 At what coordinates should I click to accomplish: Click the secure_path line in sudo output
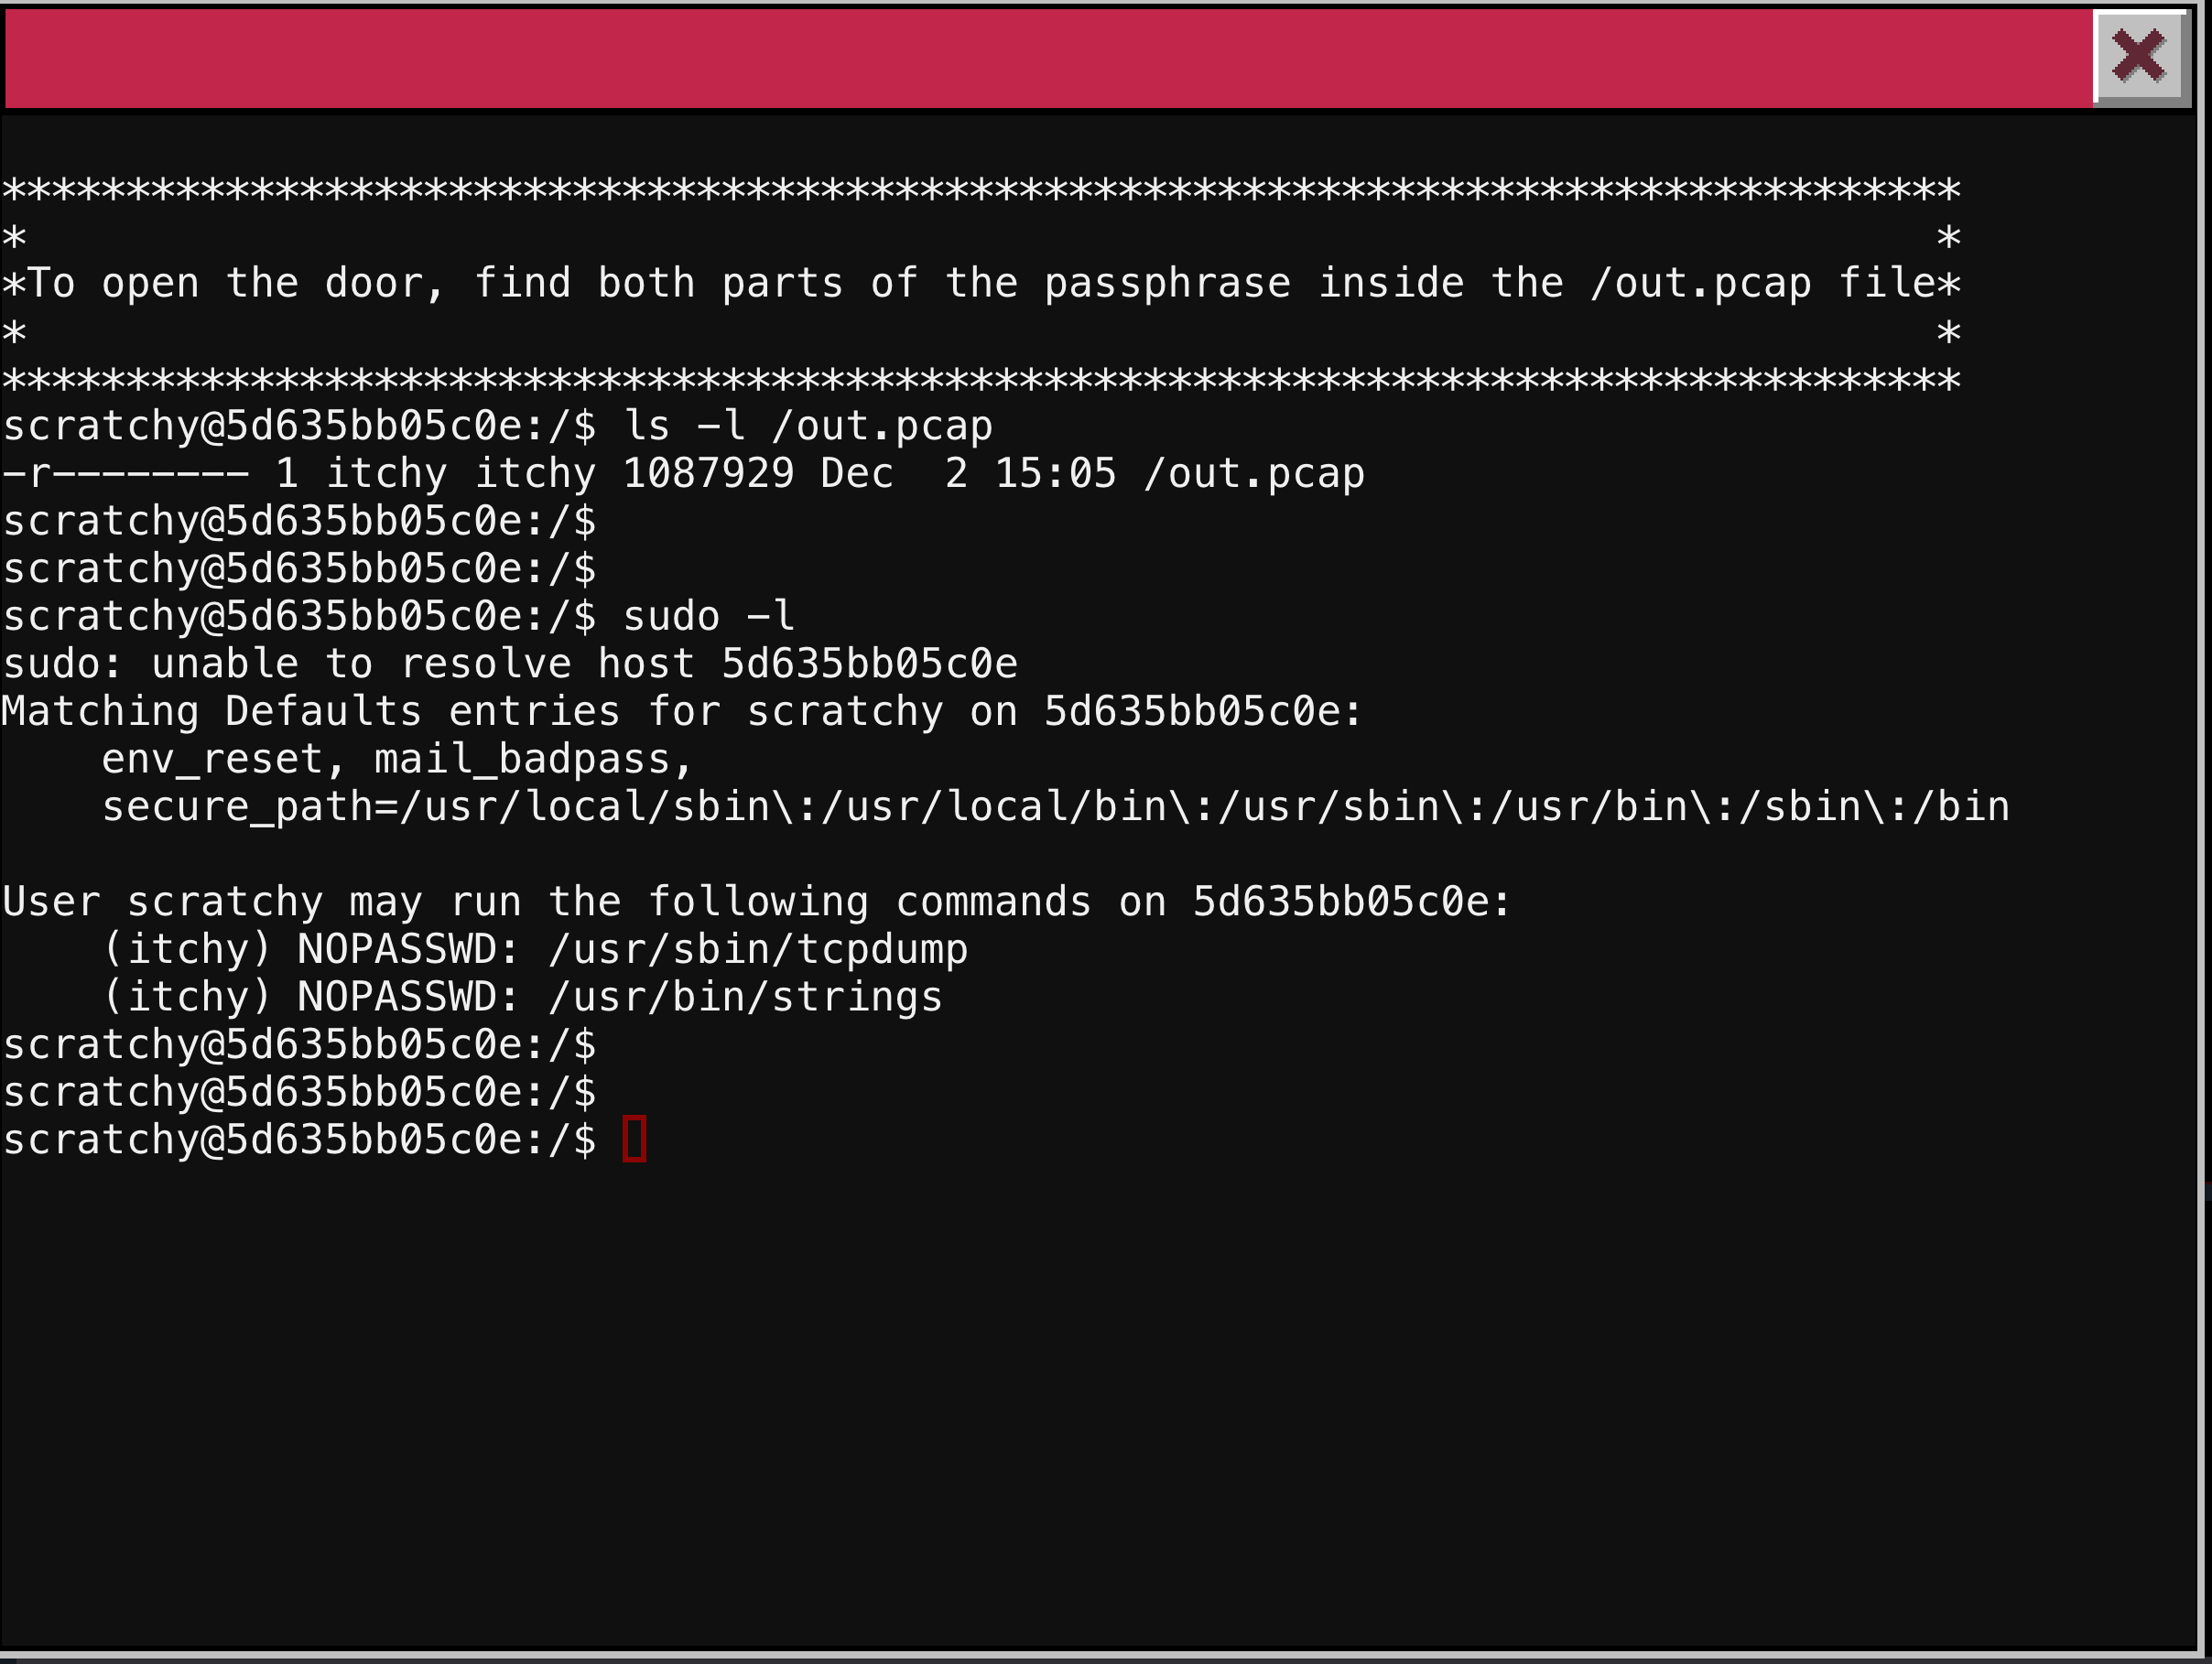1056,806
